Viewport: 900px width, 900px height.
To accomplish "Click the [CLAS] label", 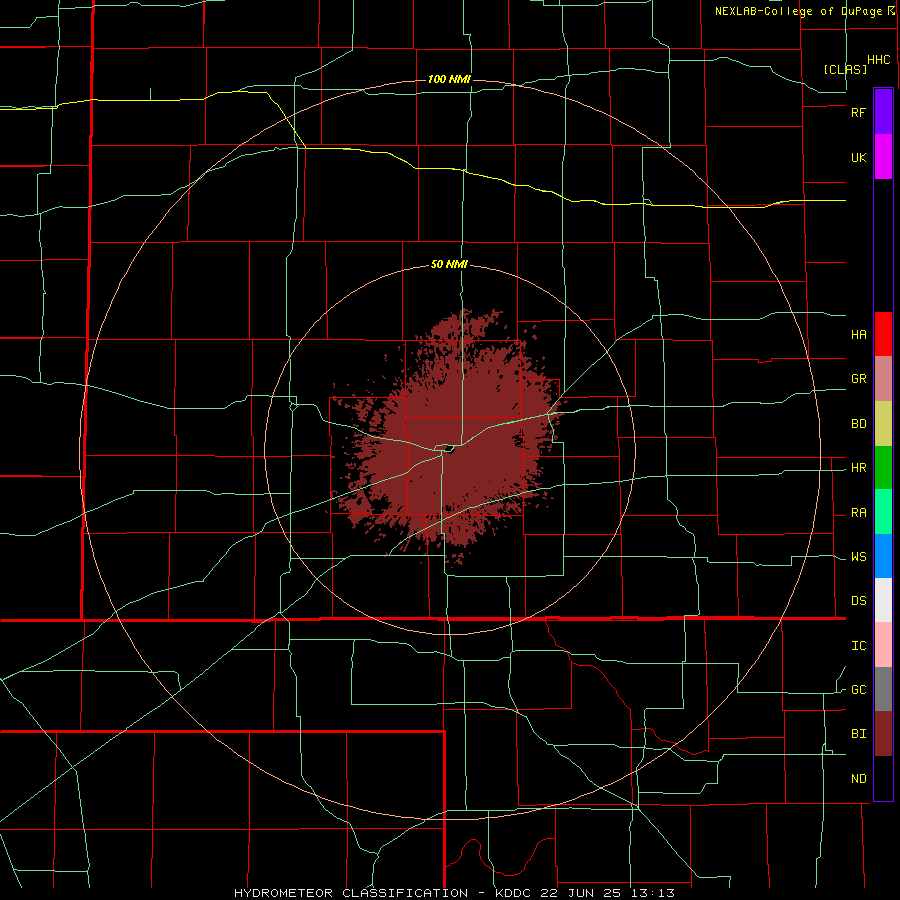I will tap(845, 69).
